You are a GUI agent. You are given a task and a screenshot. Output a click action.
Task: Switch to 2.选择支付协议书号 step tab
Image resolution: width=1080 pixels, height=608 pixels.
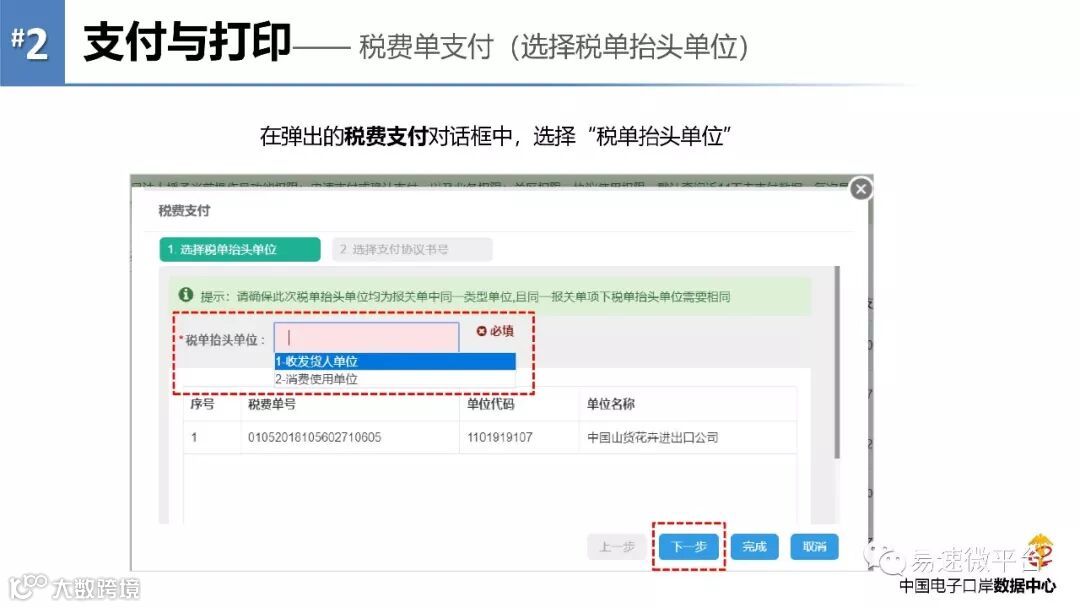pos(412,249)
